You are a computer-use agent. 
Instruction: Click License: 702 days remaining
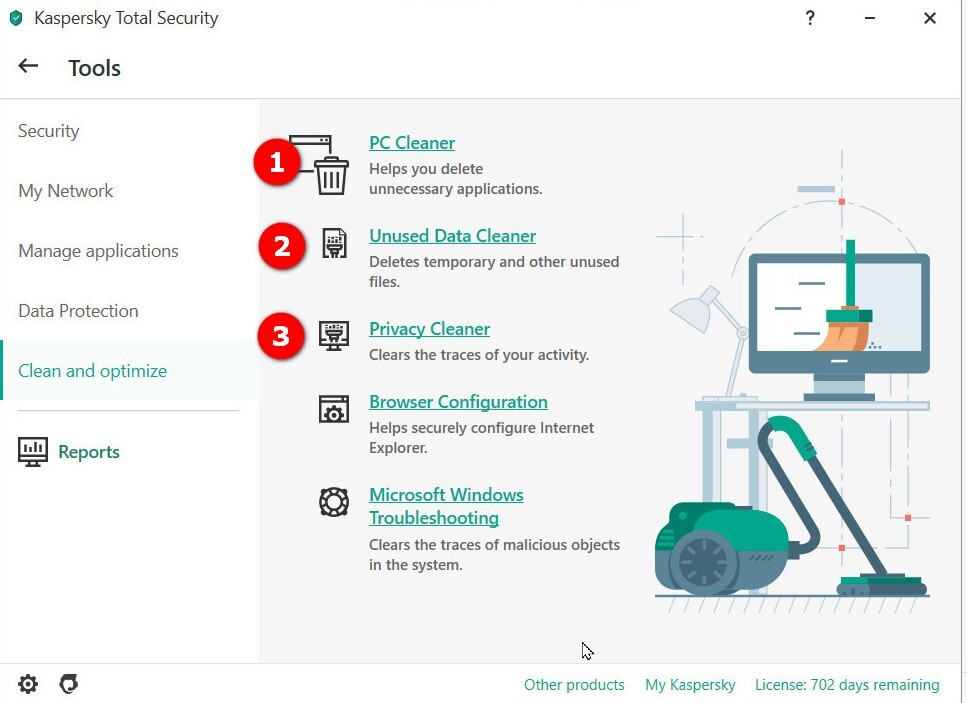click(x=847, y=684)
